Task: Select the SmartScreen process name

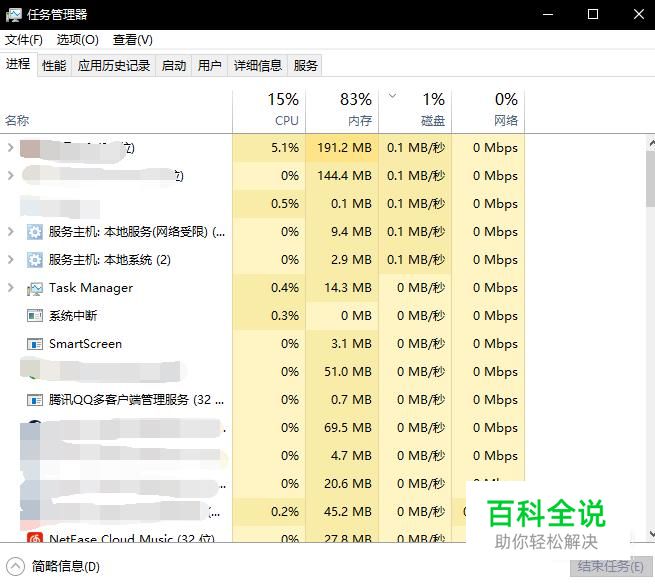Action: (85, 344)
